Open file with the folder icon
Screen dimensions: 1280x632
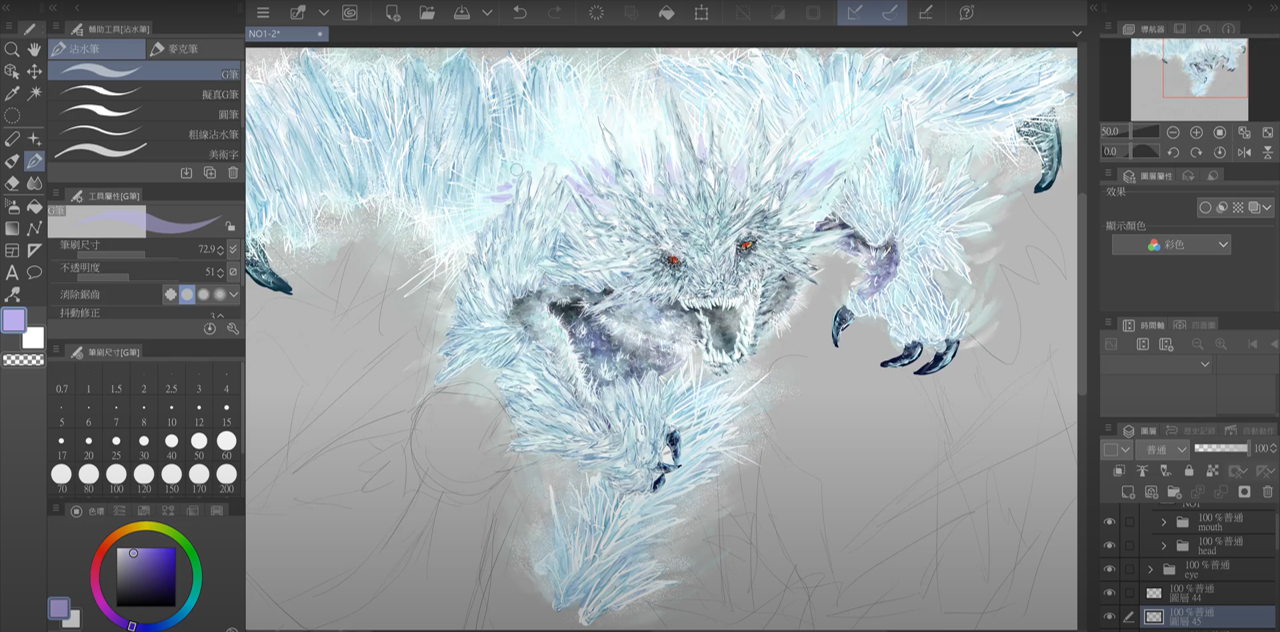click(427, 13)
